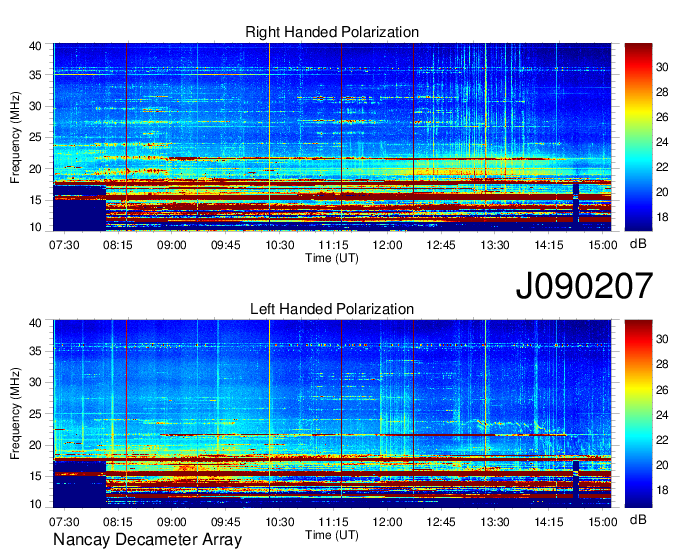This screenshot has height=552, width=680.
Task: Click "Frequency (MHz)" axis label of Right Handed plot
Action: coord(15,137)
